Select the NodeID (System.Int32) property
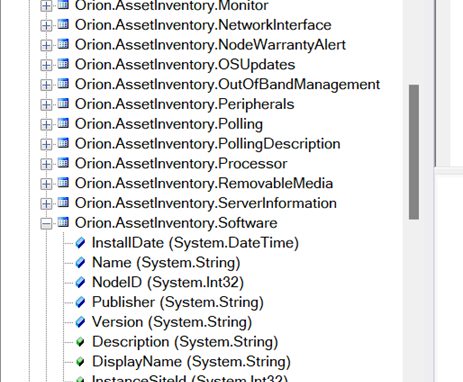The image size is (463, 382). pyautogui.click(x=168, y=282)
